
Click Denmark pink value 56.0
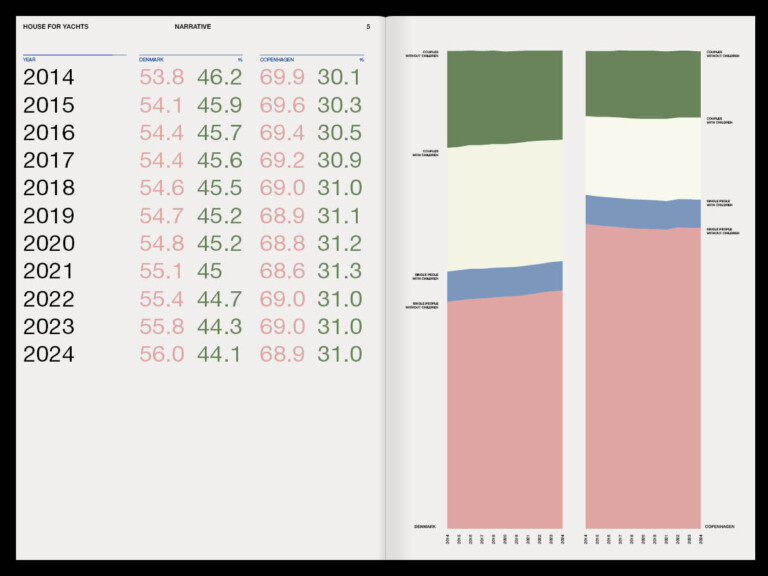[x=161, y=354]
